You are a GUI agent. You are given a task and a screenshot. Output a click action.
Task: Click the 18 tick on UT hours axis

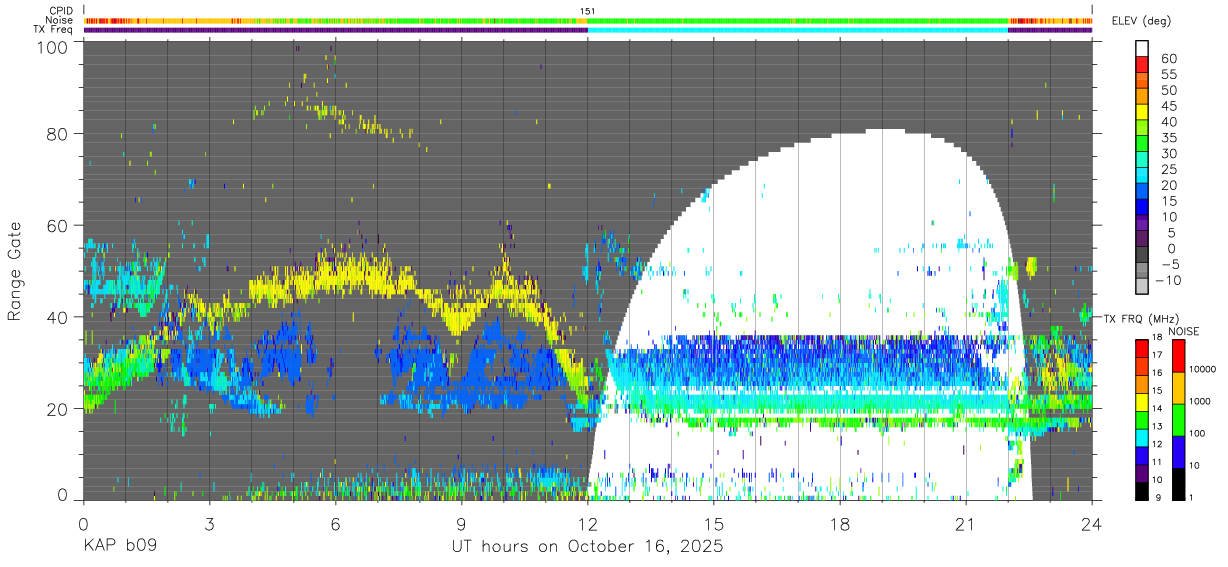pyautogui.click(x=840, y=524)
